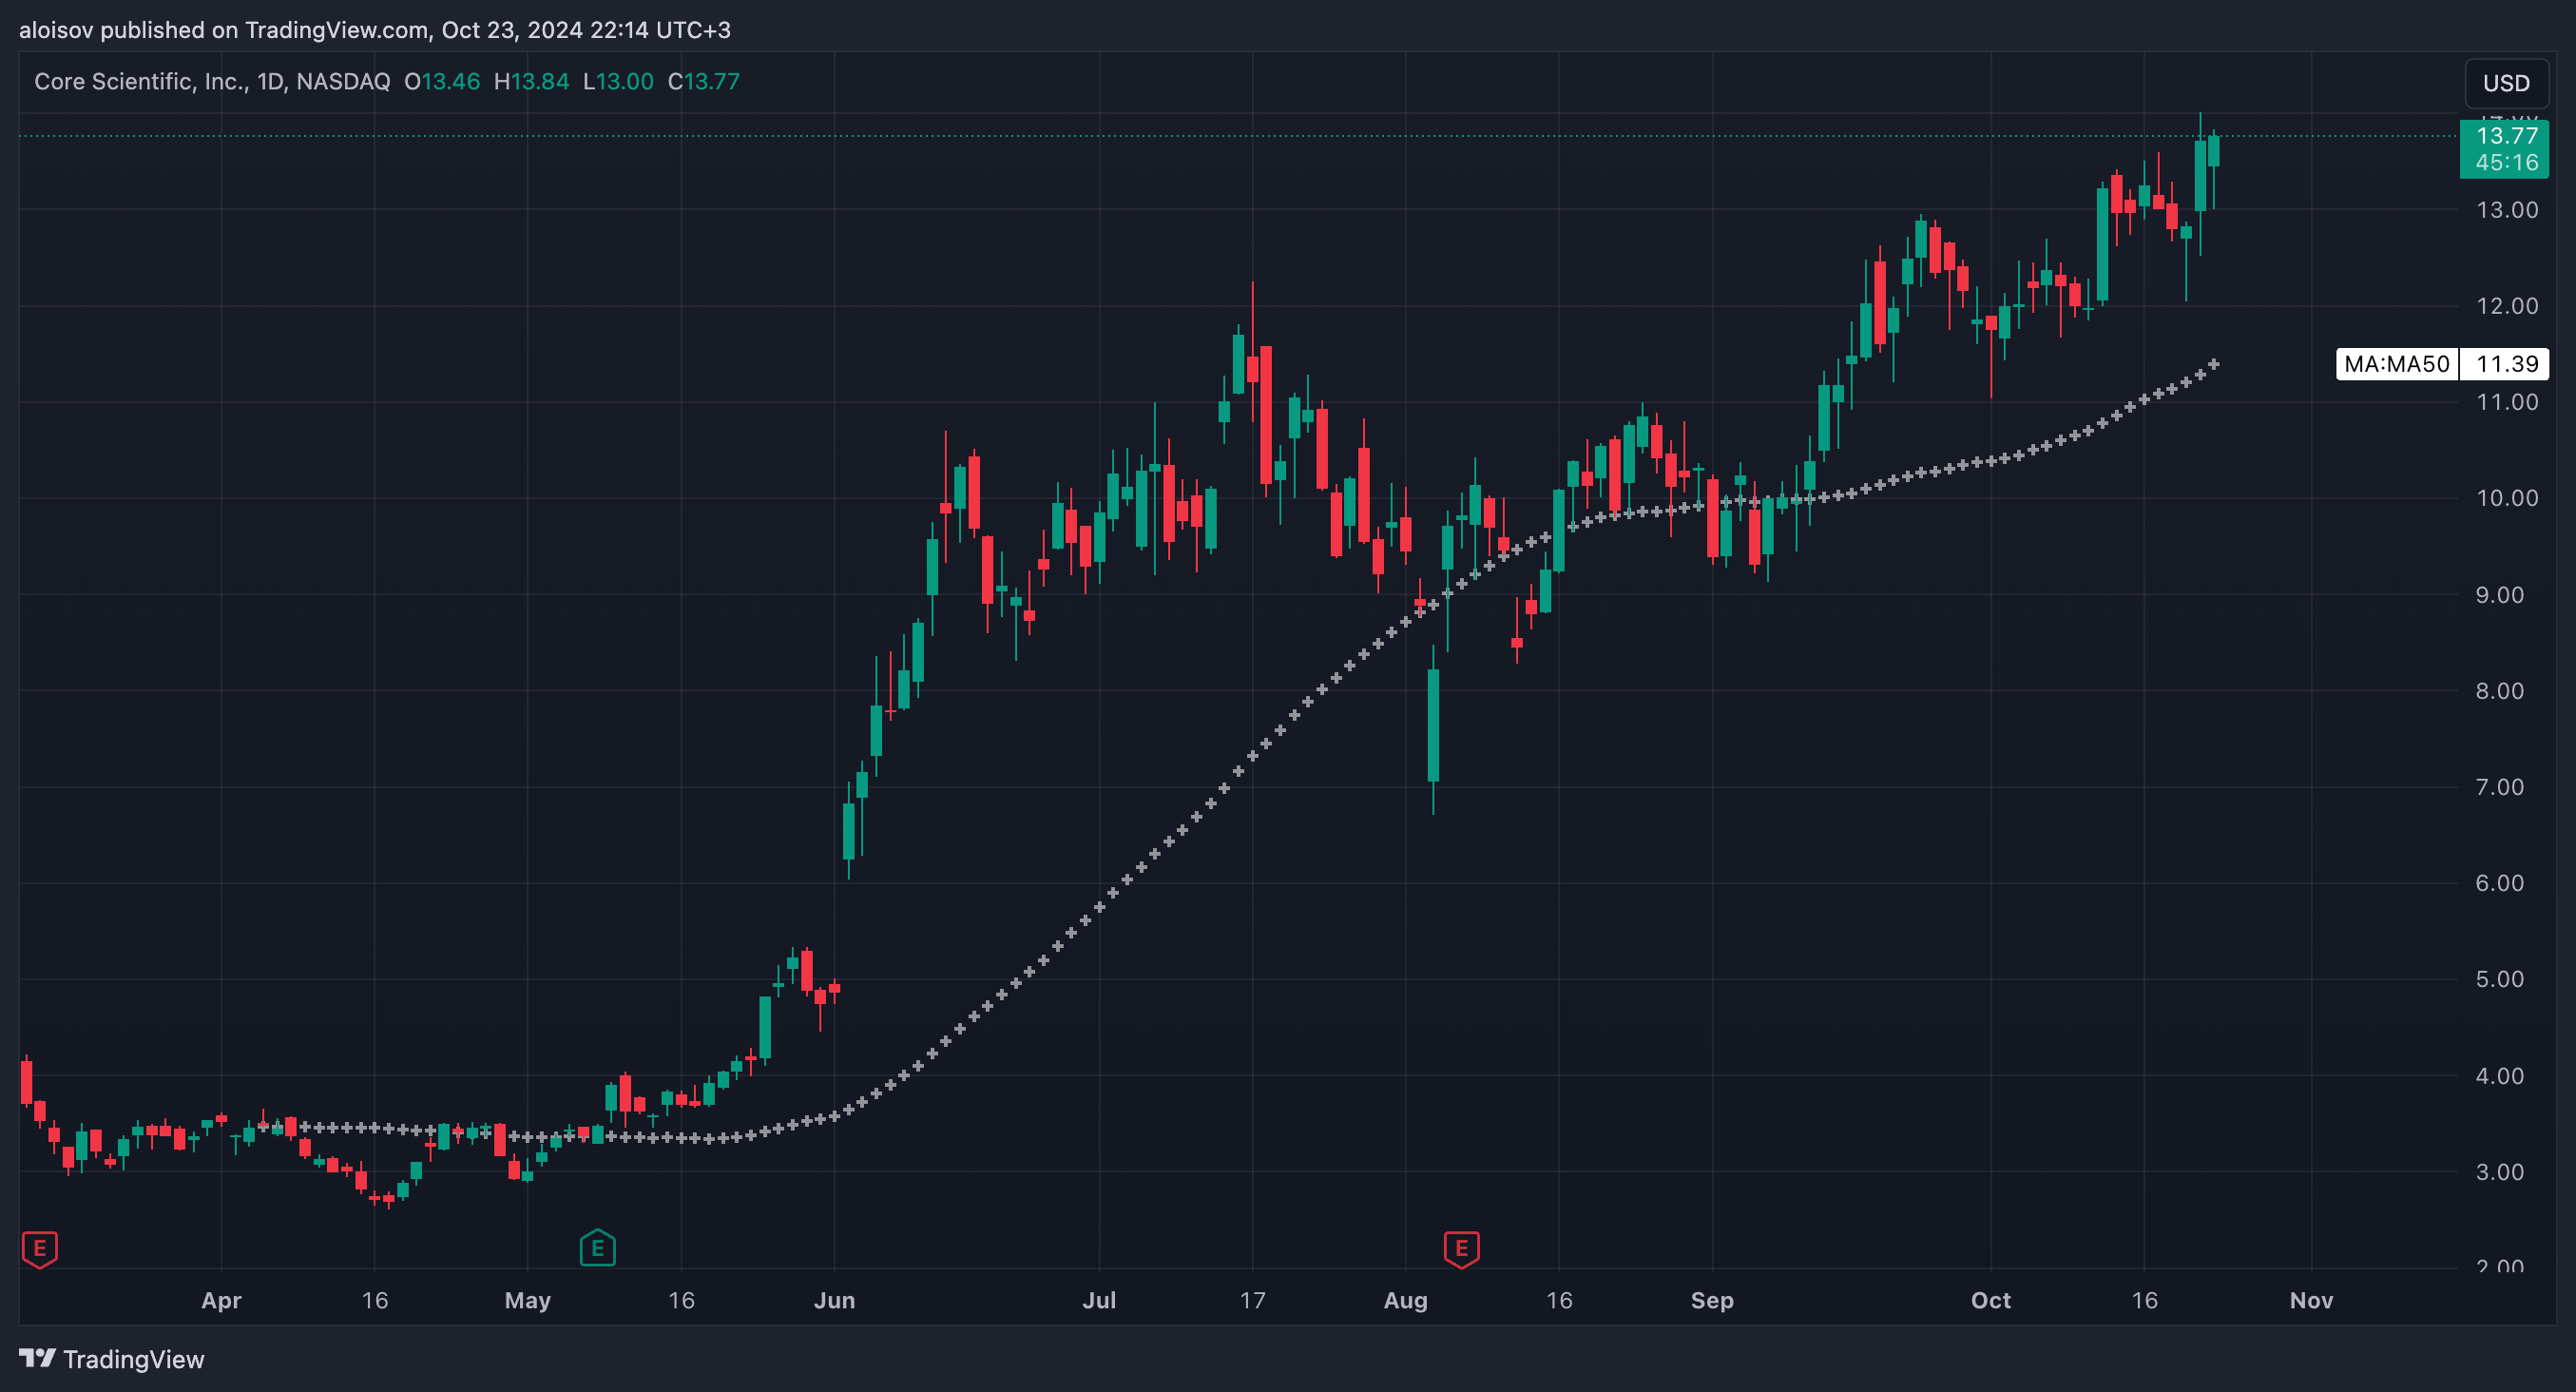The width and height of the screenshot is (2576, 1392).
Task: Click the May date axis label
Action: click(x=527, y=1300)
